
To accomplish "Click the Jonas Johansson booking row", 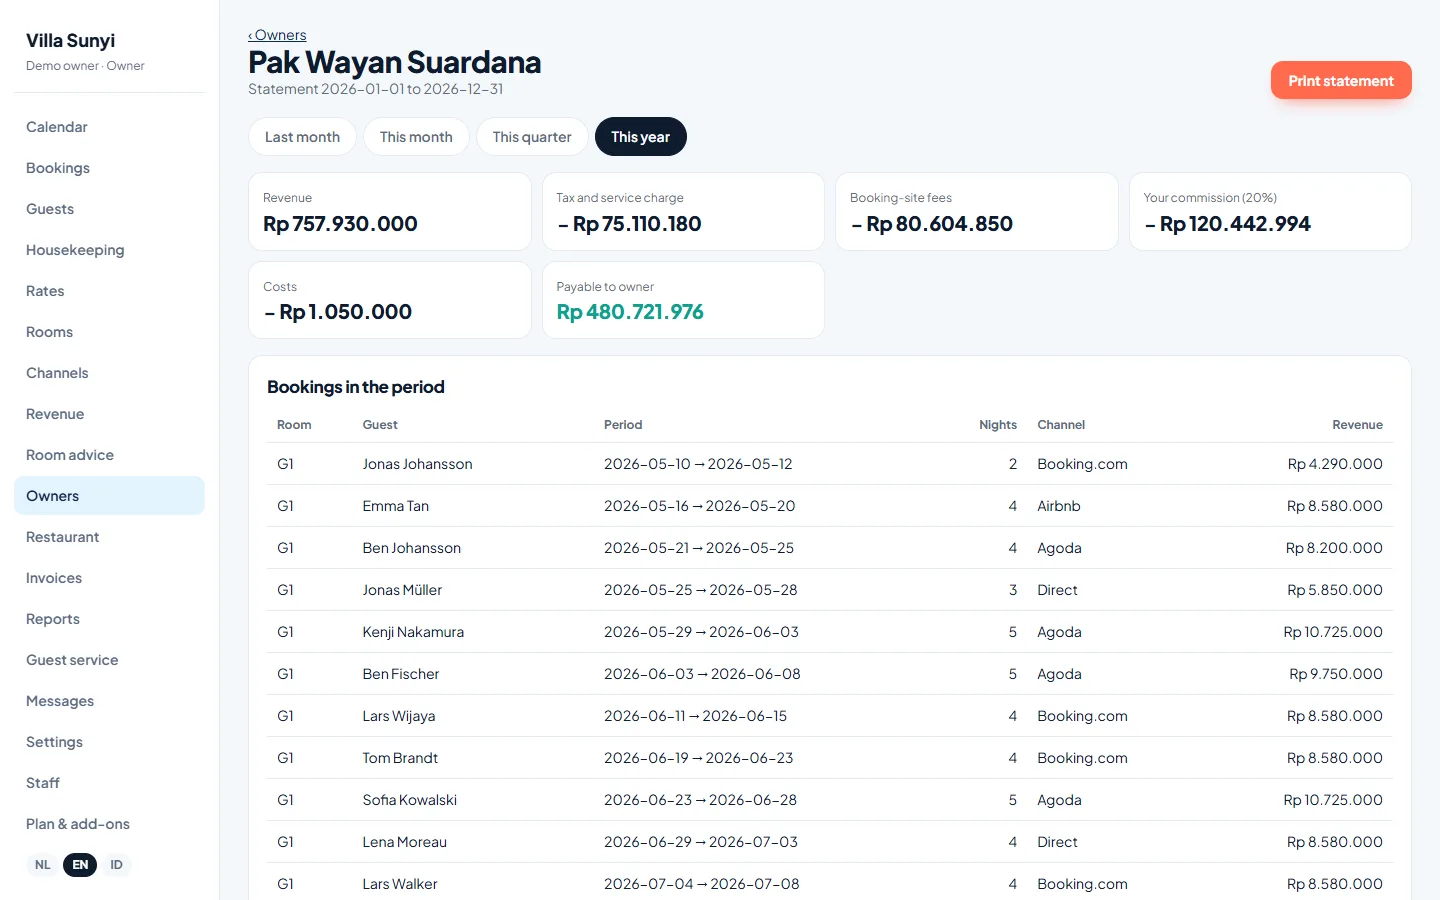I will point(830,464).
